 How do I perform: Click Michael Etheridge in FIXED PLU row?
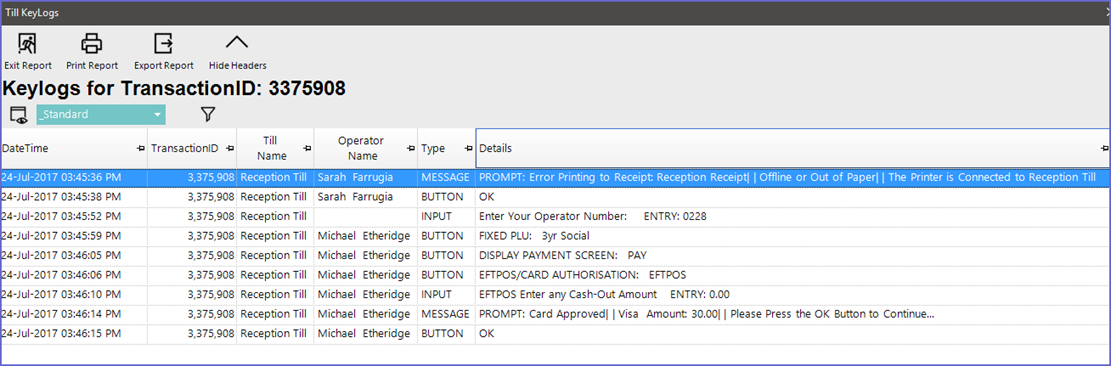tap(363, 236)
